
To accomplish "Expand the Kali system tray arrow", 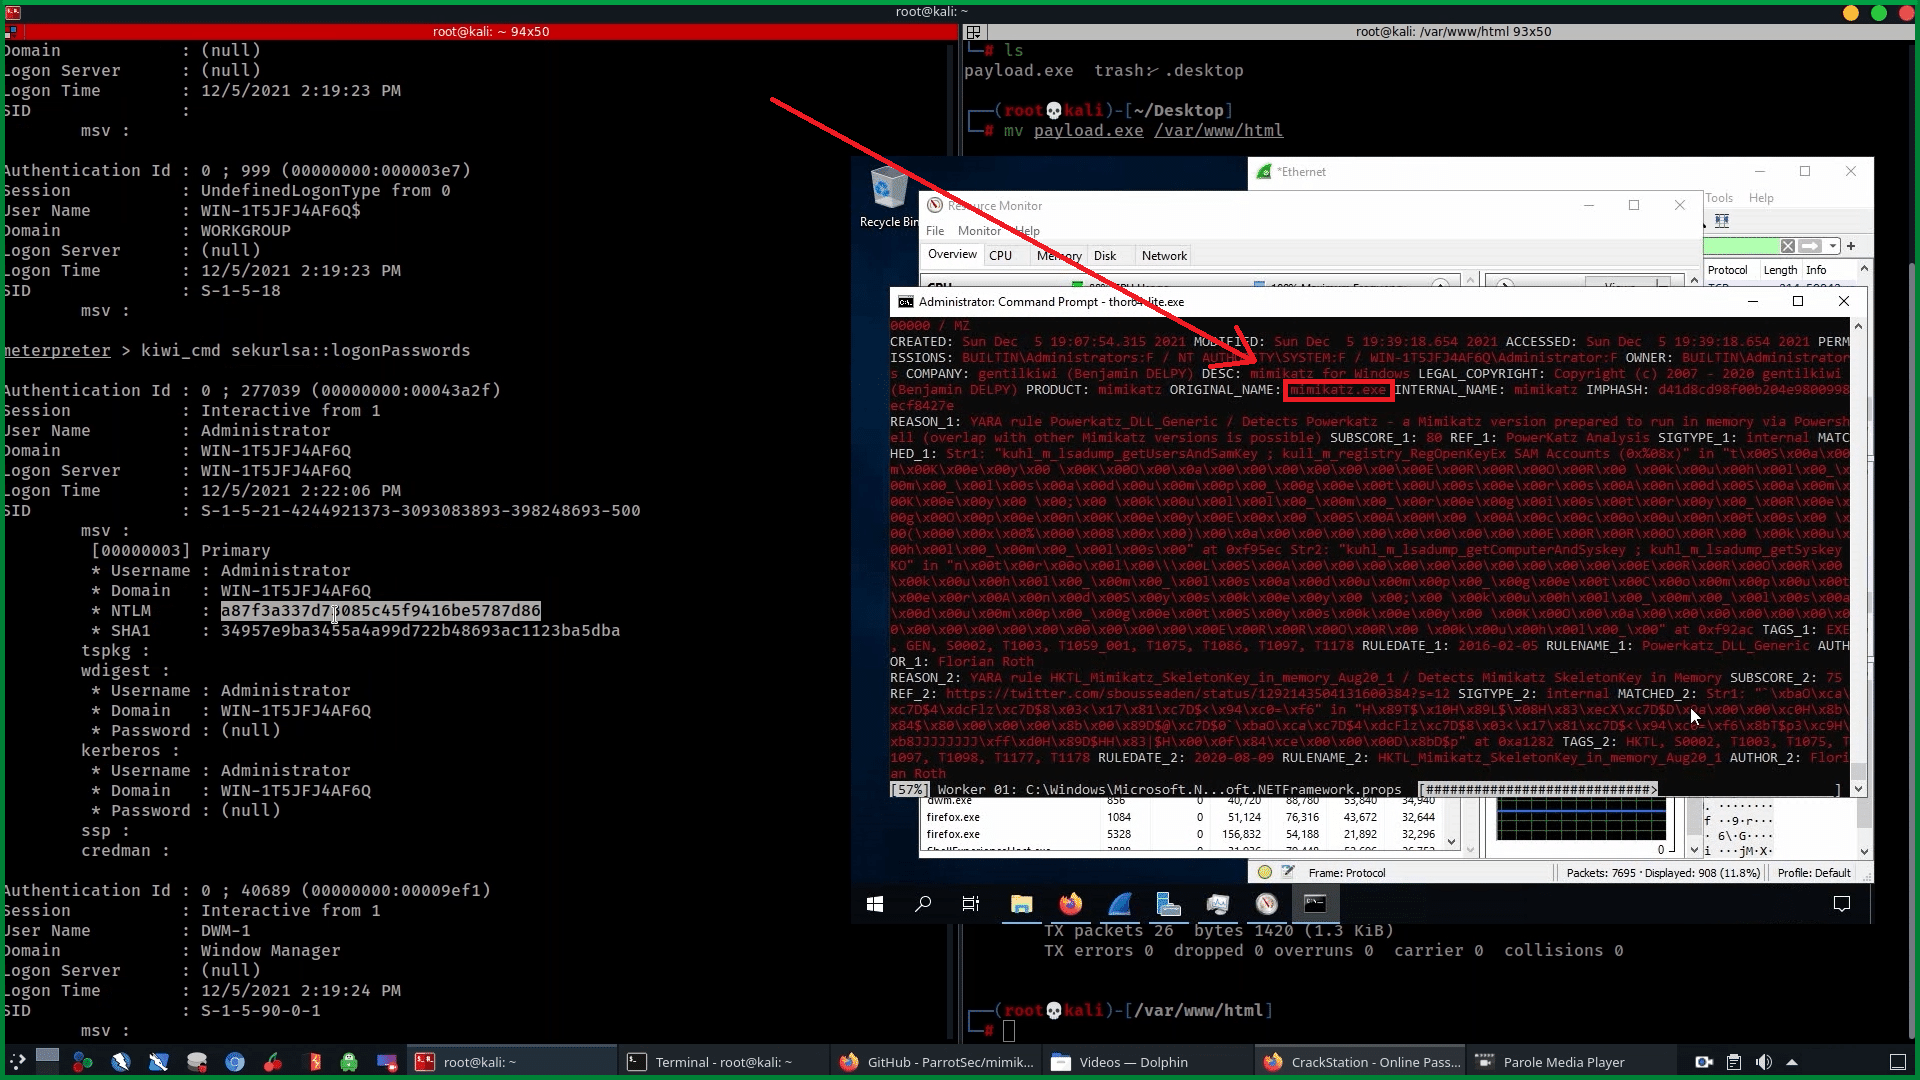I will click(1792, 1062).
